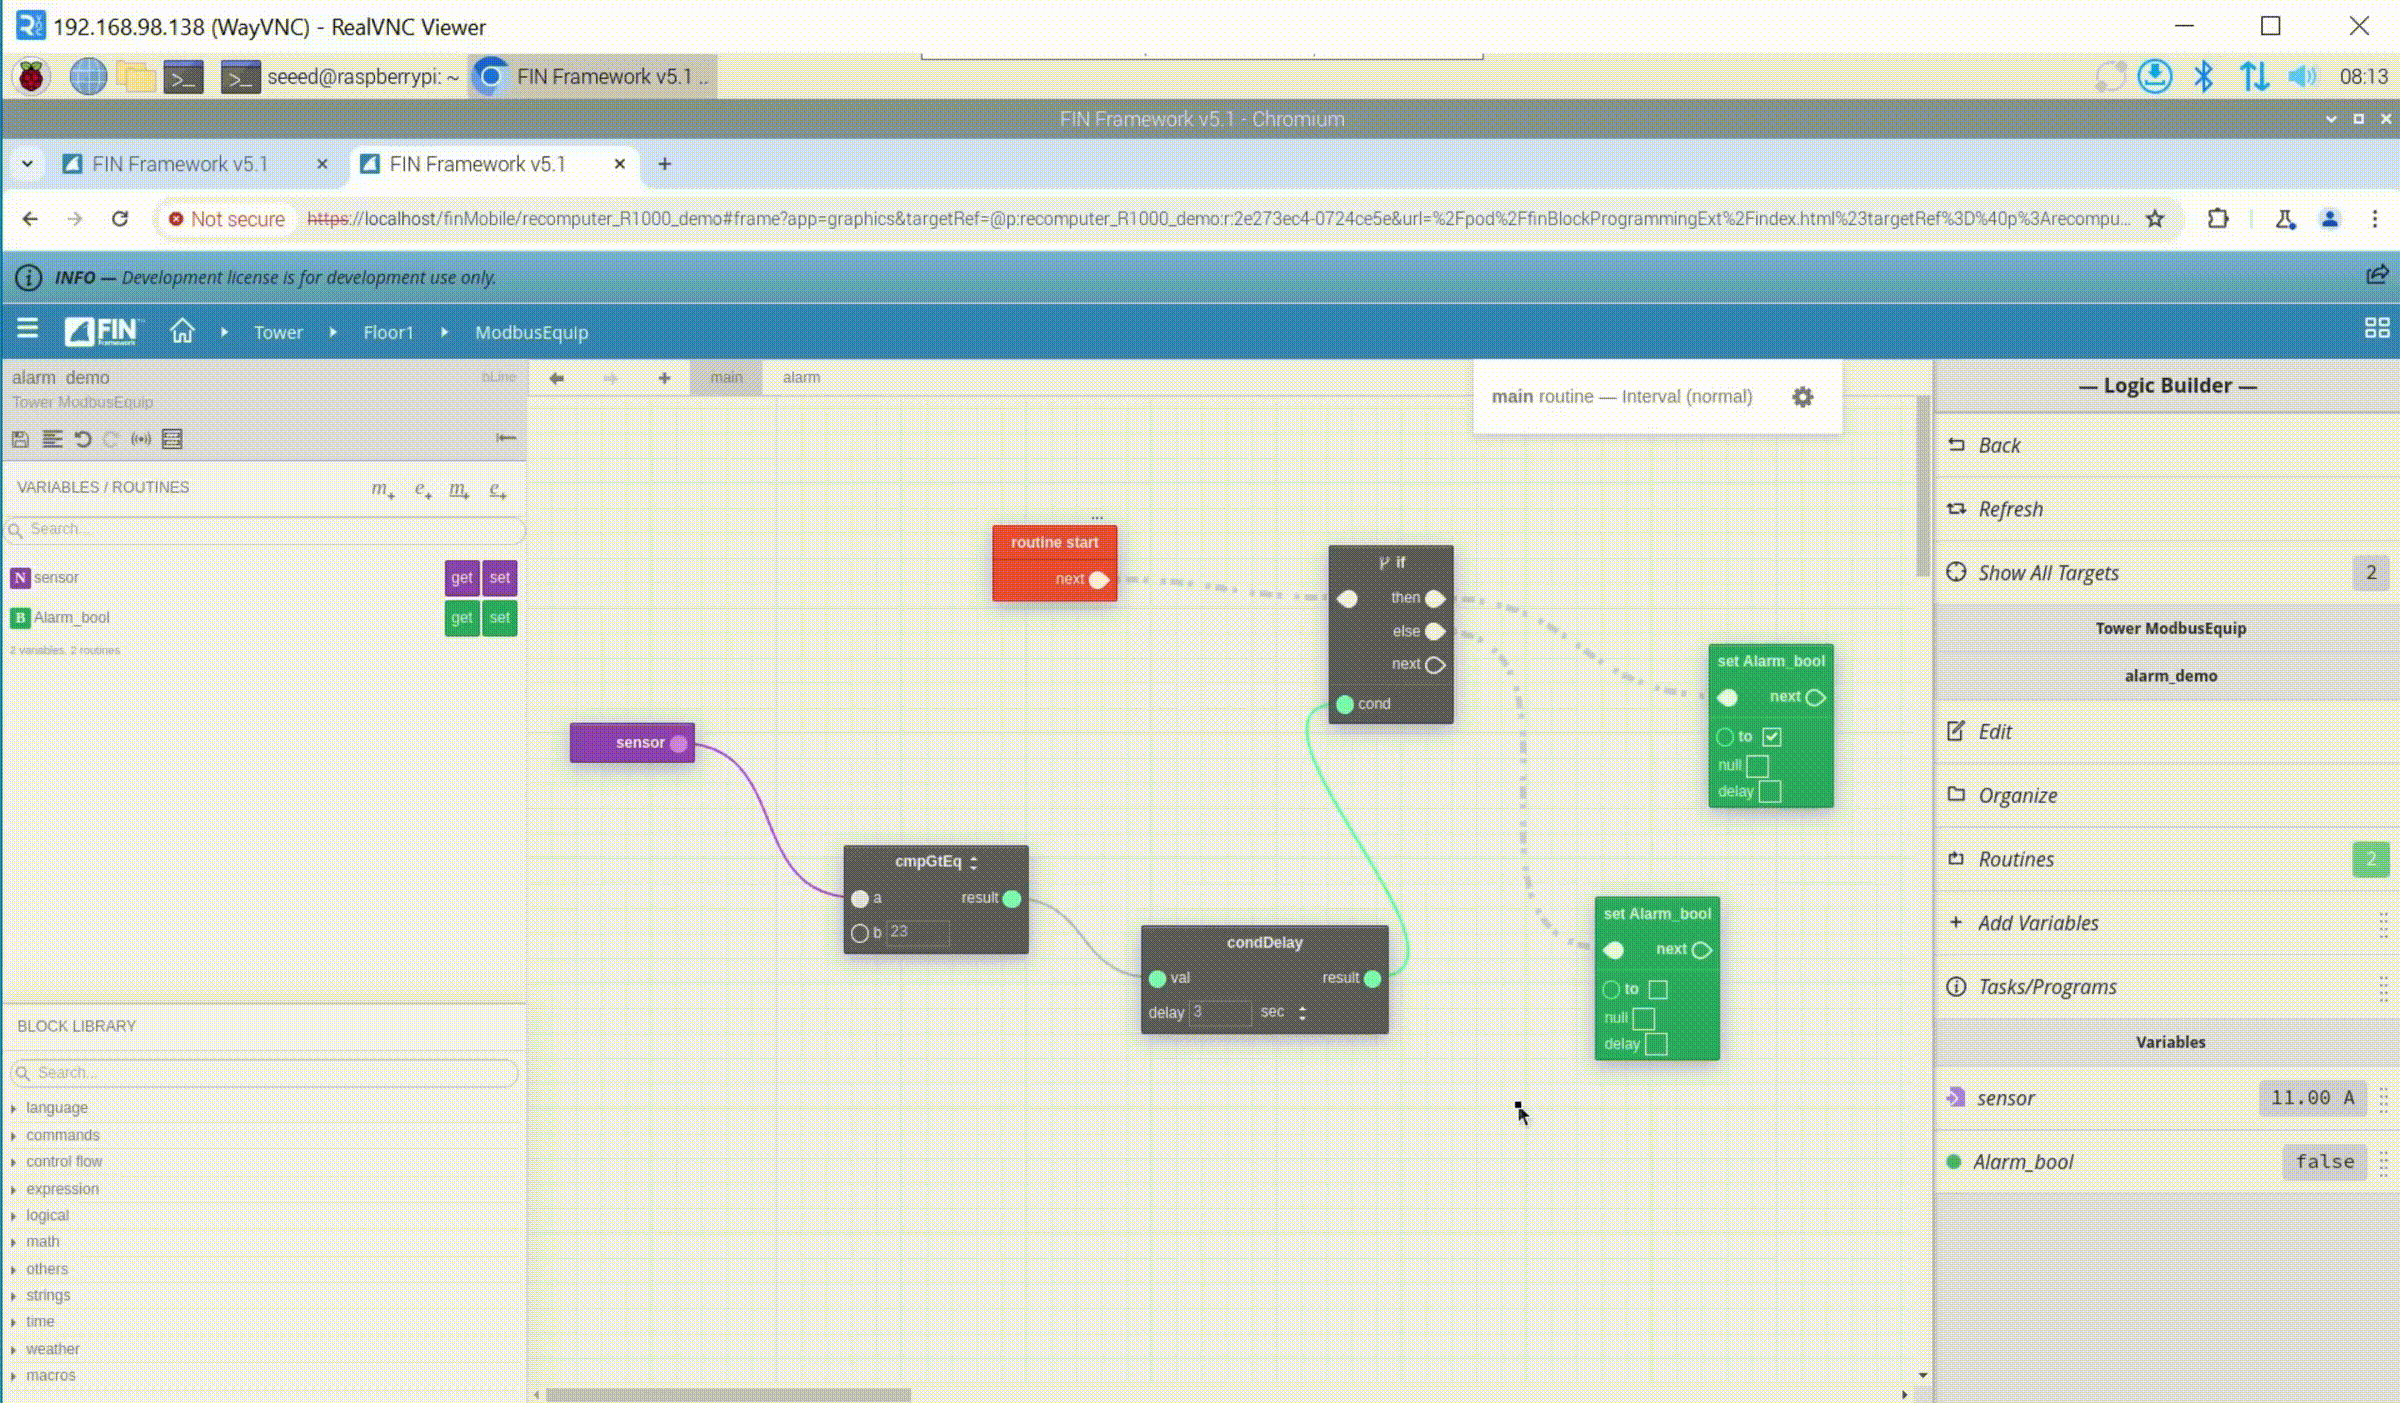Click Show All Targets in Logic Builder

[x=2047, y=573]
